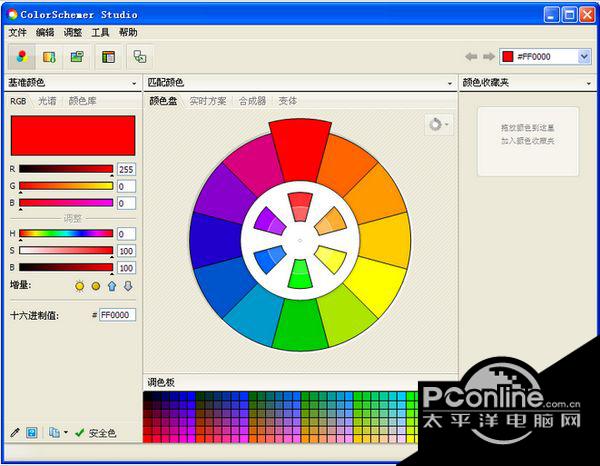Image resolution: width=600 pixels, height=466 pixels.
Task: Expand the matching colors panel menu arrow
Action: (x=450, y=83)
